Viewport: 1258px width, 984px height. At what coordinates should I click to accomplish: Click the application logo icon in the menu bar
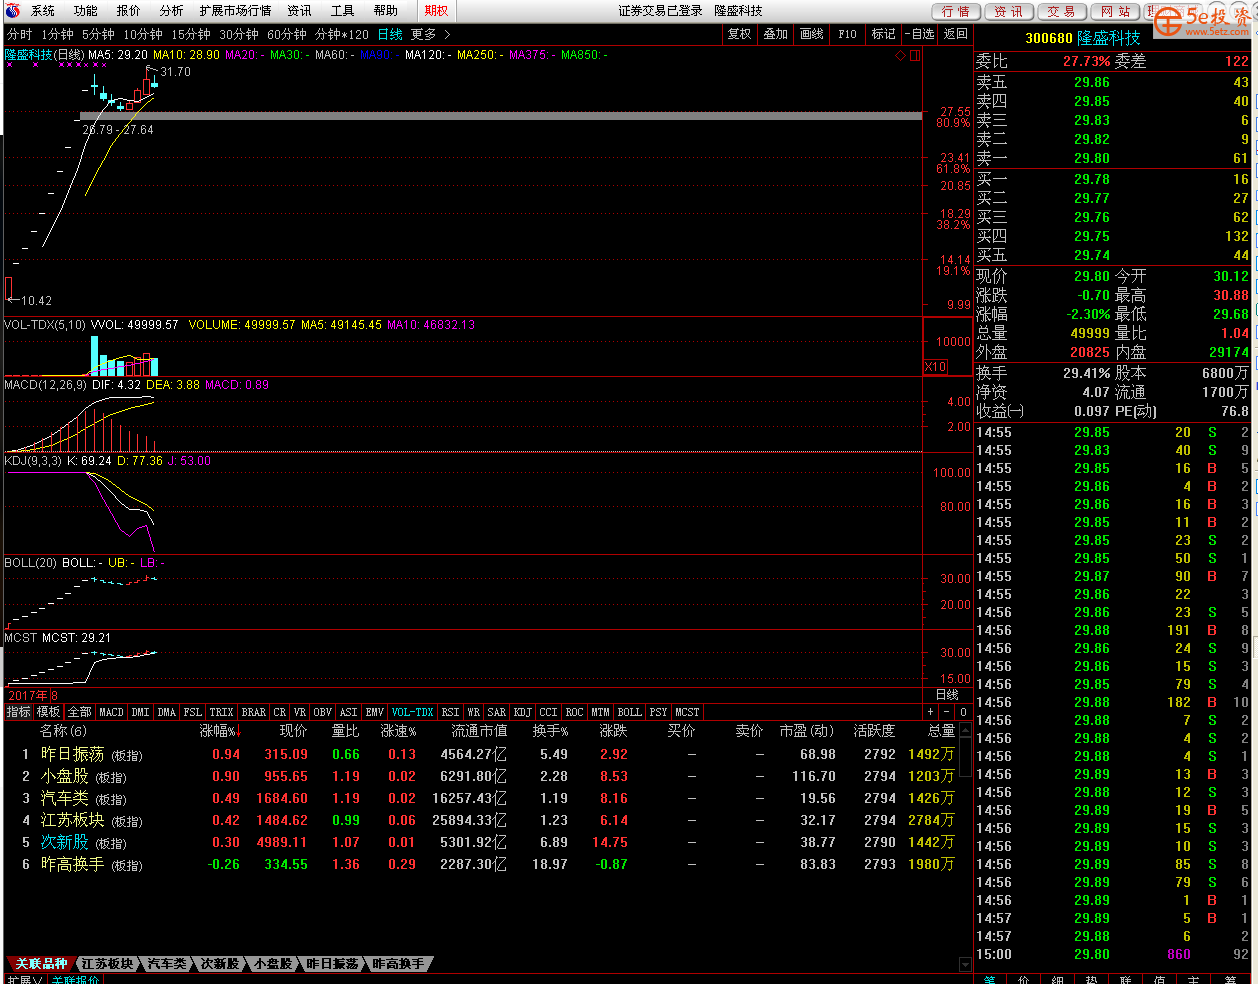point(11,11)
